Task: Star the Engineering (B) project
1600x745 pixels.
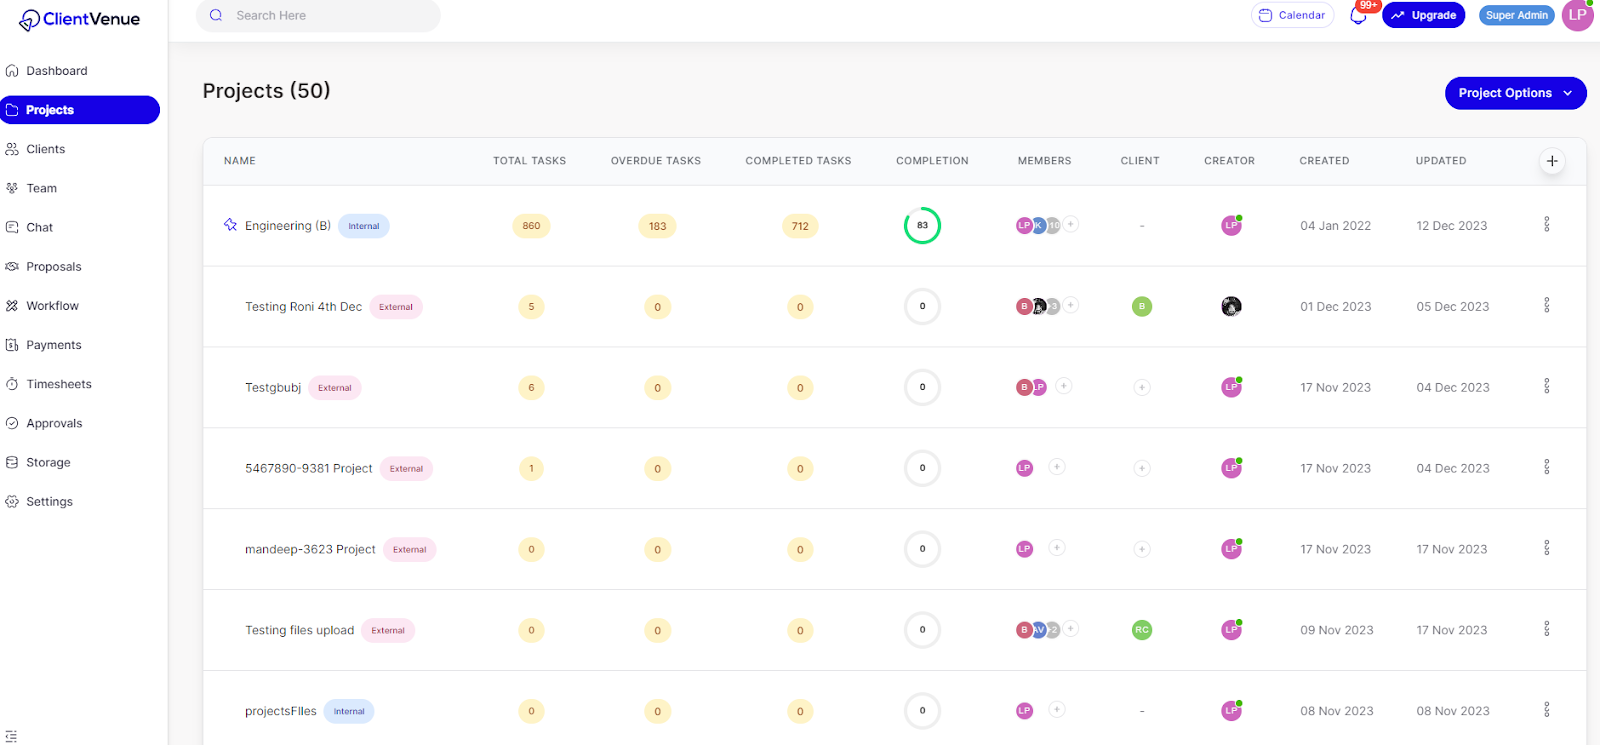Action: coord(230,225)
